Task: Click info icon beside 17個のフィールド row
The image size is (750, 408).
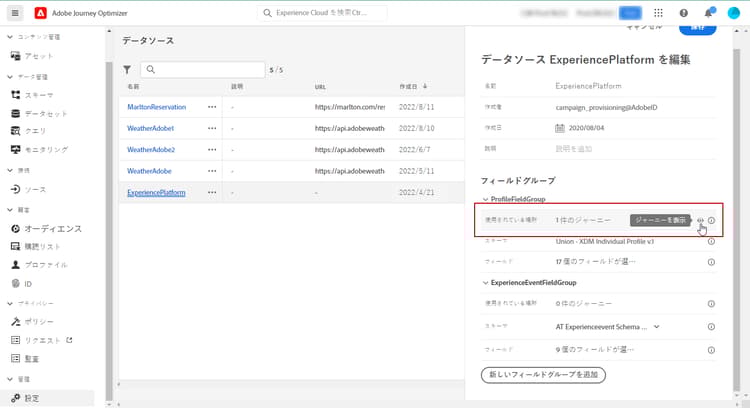Action: coord(711,262)
